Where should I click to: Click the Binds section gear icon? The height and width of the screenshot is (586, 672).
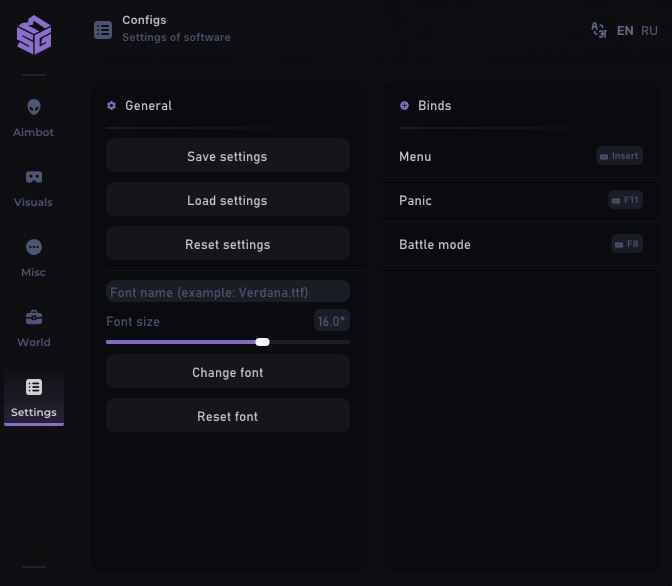pos(405,105)
